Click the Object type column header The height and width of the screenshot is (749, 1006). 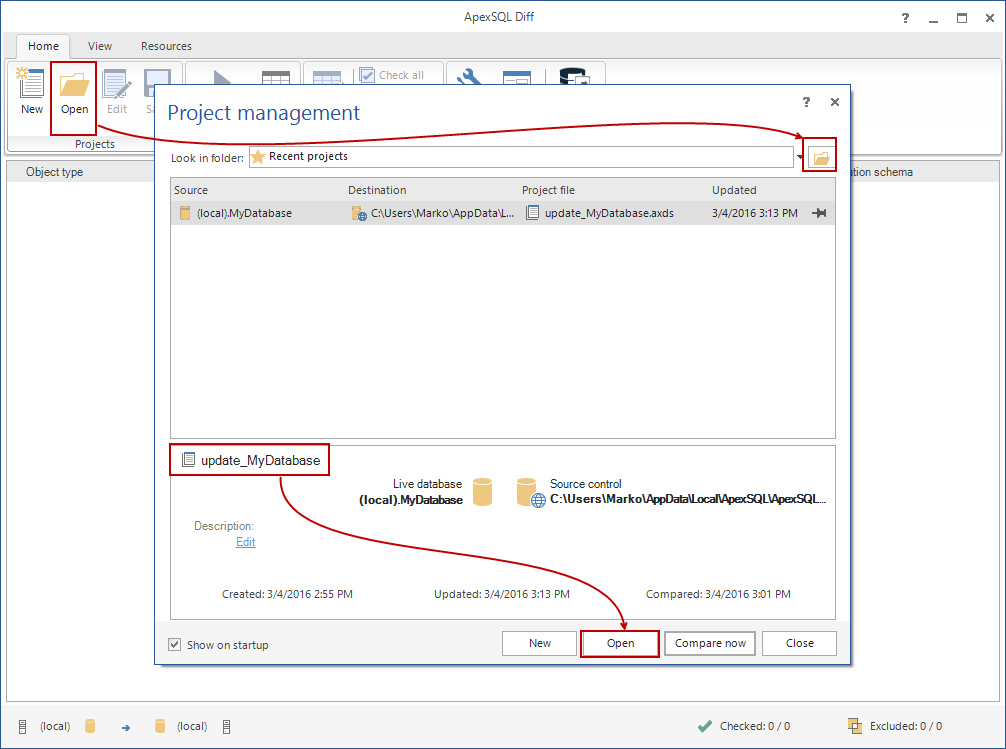pos(55,172)
